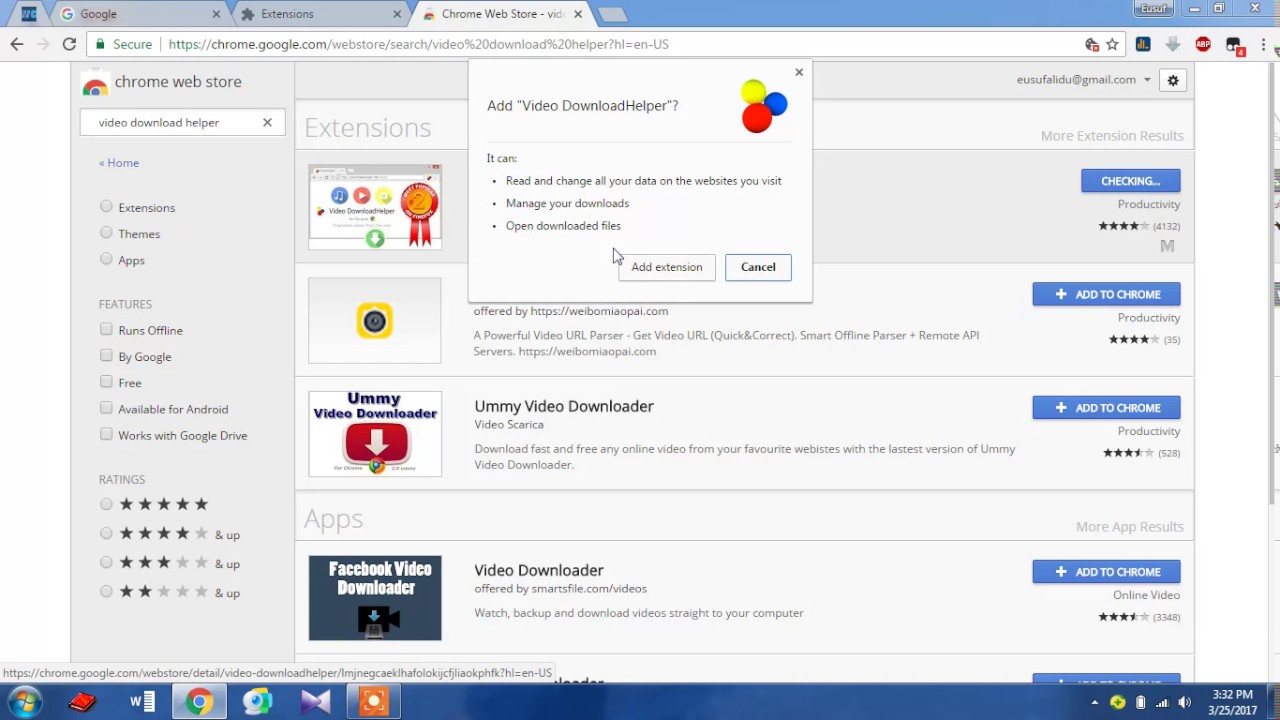
Task: Open the blue bar-chart extension icon
Action: [x=1143, y=44]
